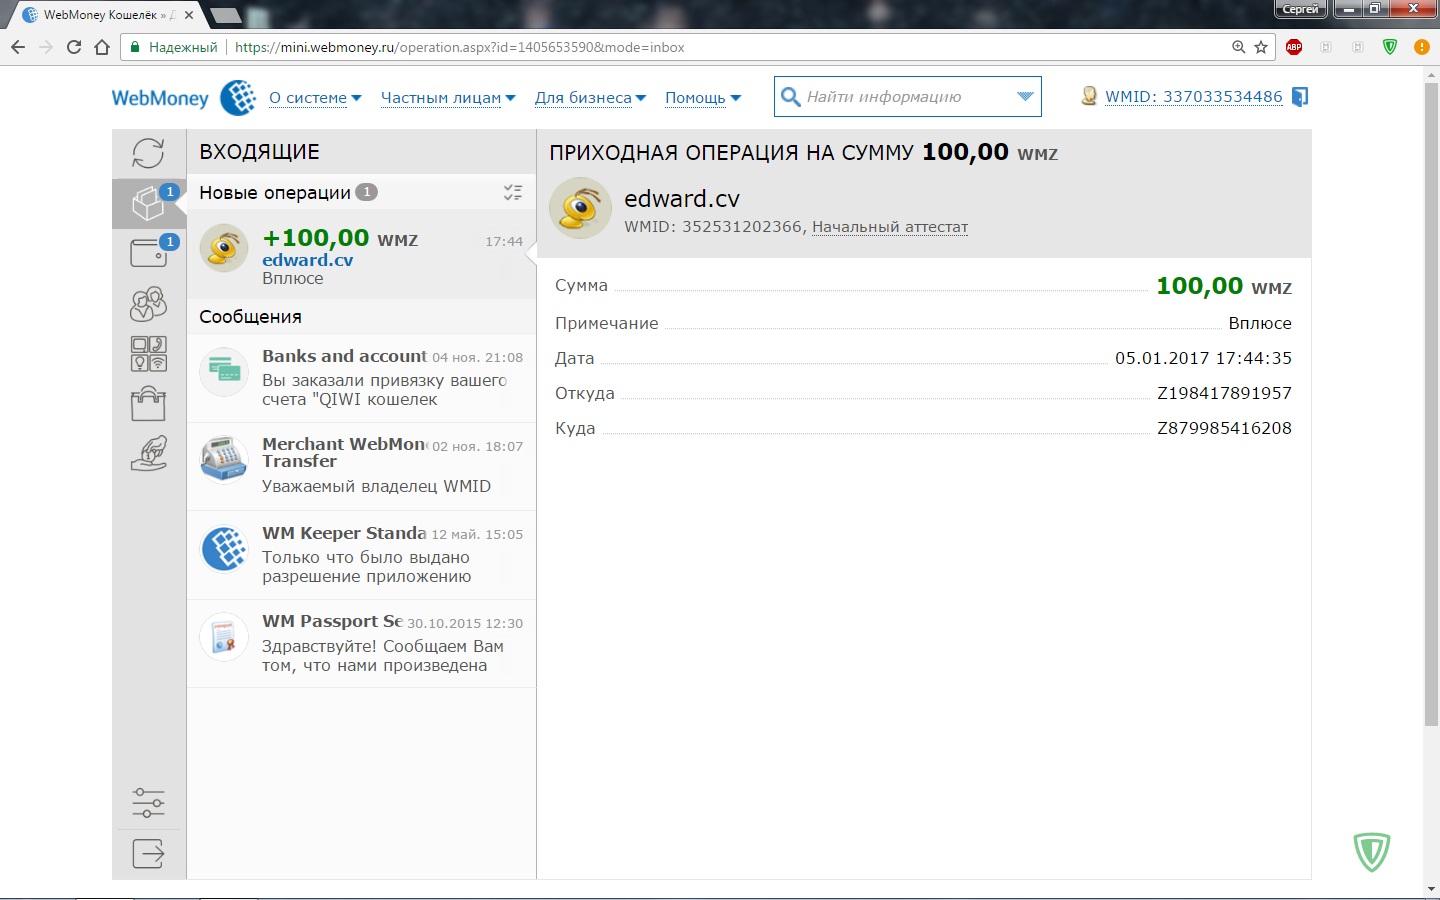The height and width of the screenshot is (900, 1440).
Task: Click the floating green shield badge
Action: pyautogui.click(x=1372, y=852)
